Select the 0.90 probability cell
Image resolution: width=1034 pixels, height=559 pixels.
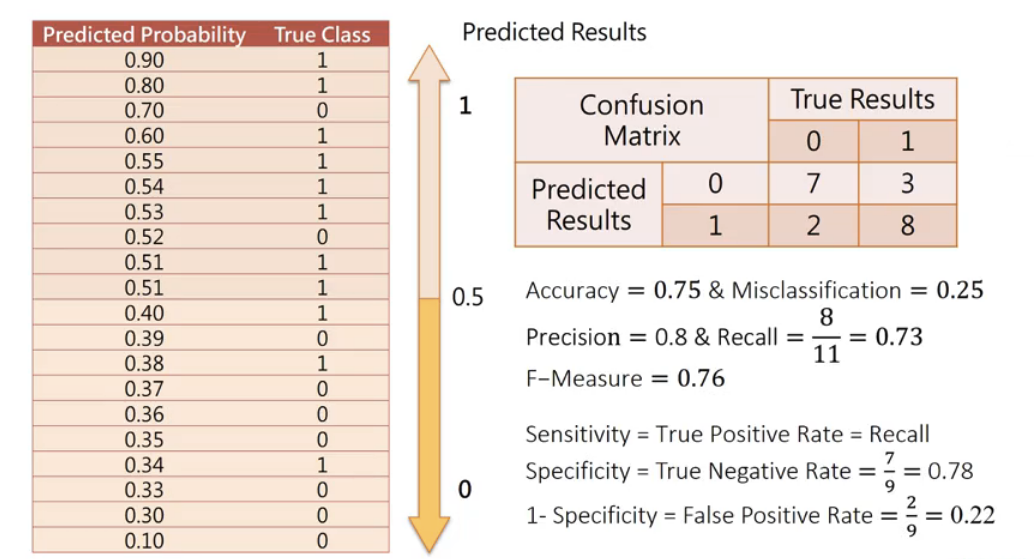[x=145, y=60]
